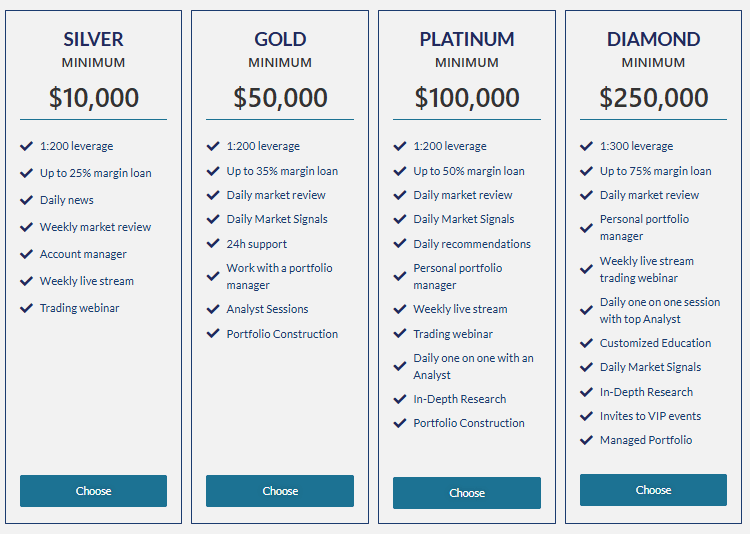Click checkmark beside Platinum's Daily recommendations
750x534 pixels.
point(400,244)
